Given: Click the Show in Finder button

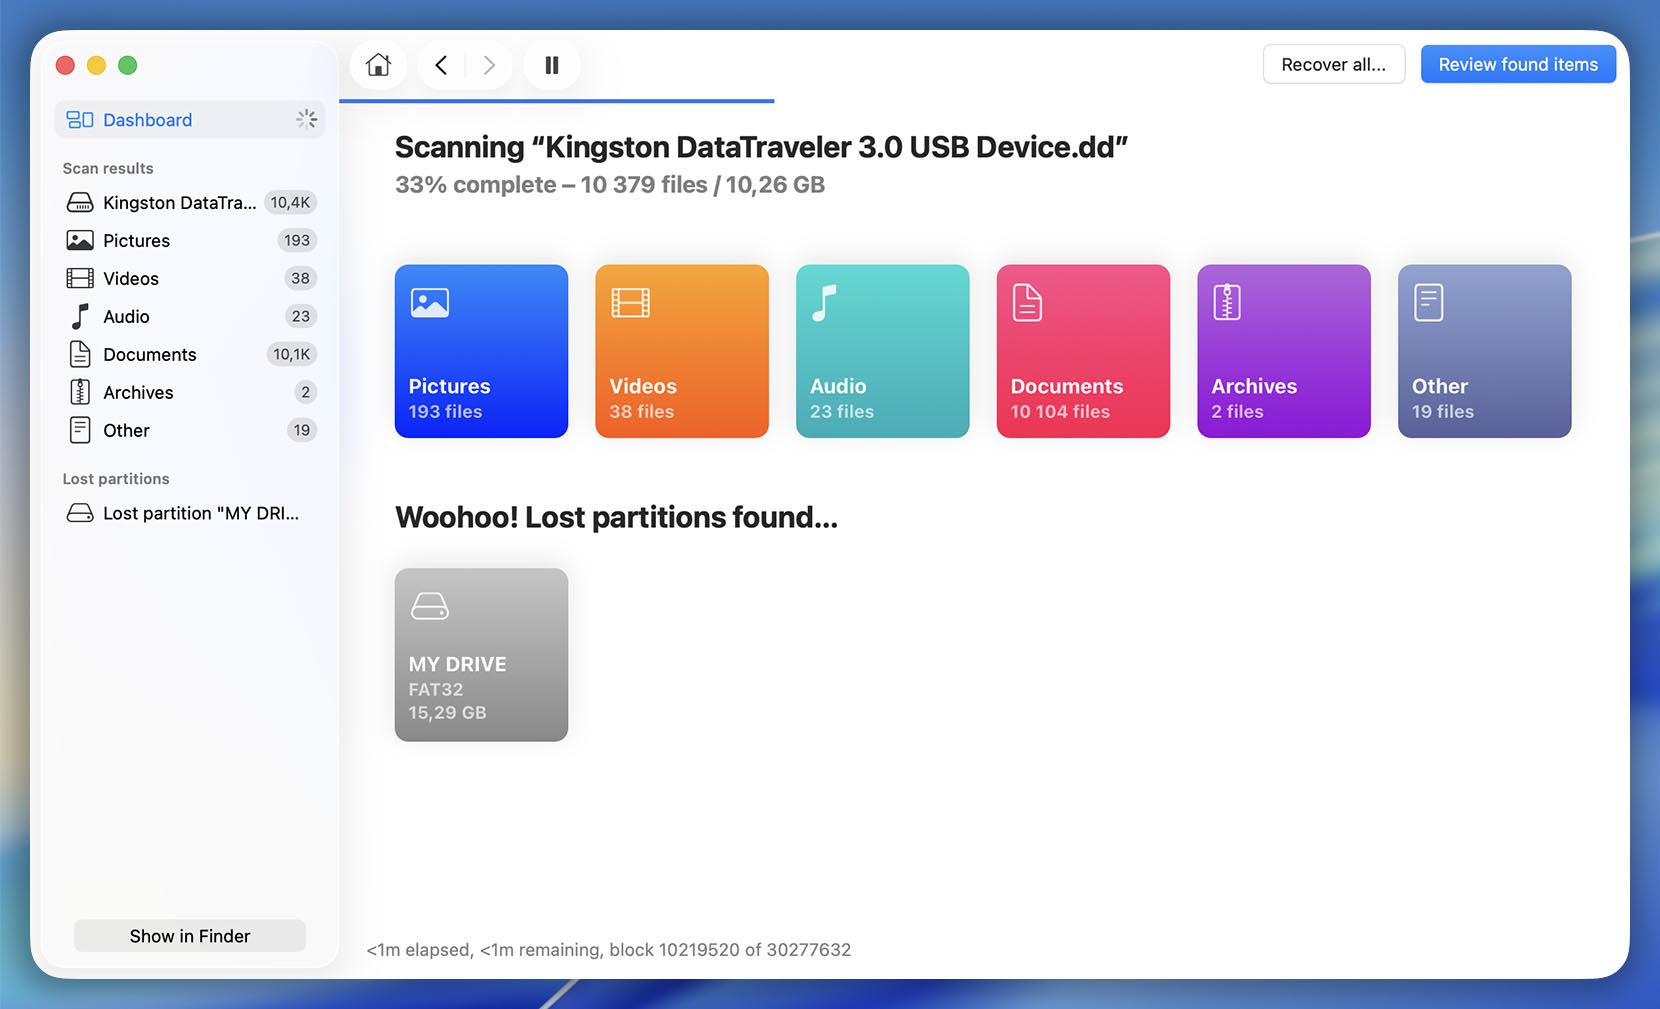Looking at the screenshot, I should 190,936.
